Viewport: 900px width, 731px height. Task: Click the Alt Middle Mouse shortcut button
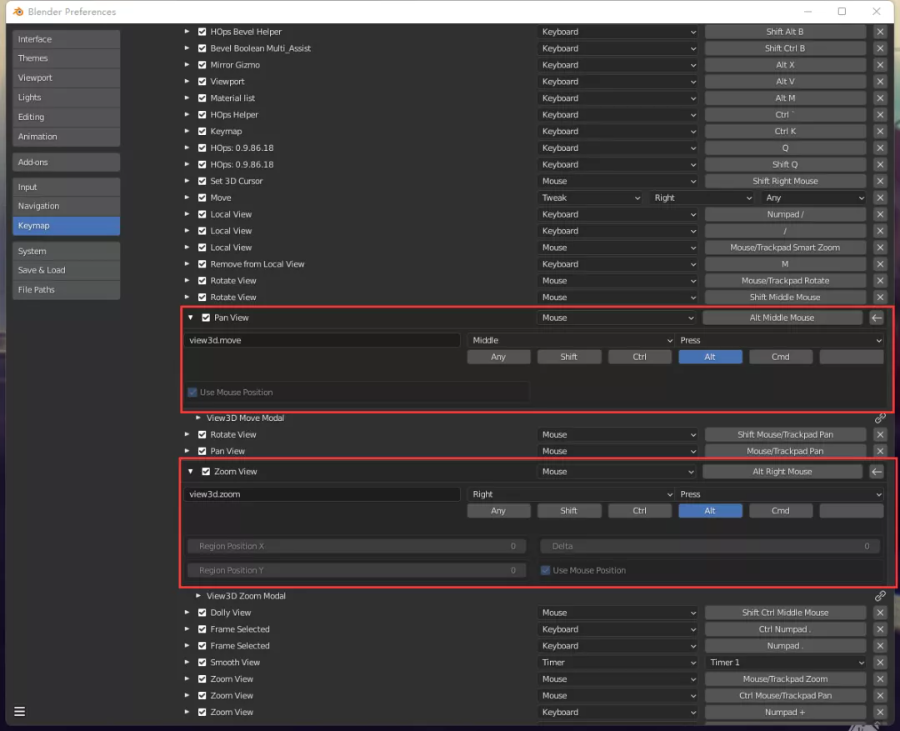tap(781, 318)
